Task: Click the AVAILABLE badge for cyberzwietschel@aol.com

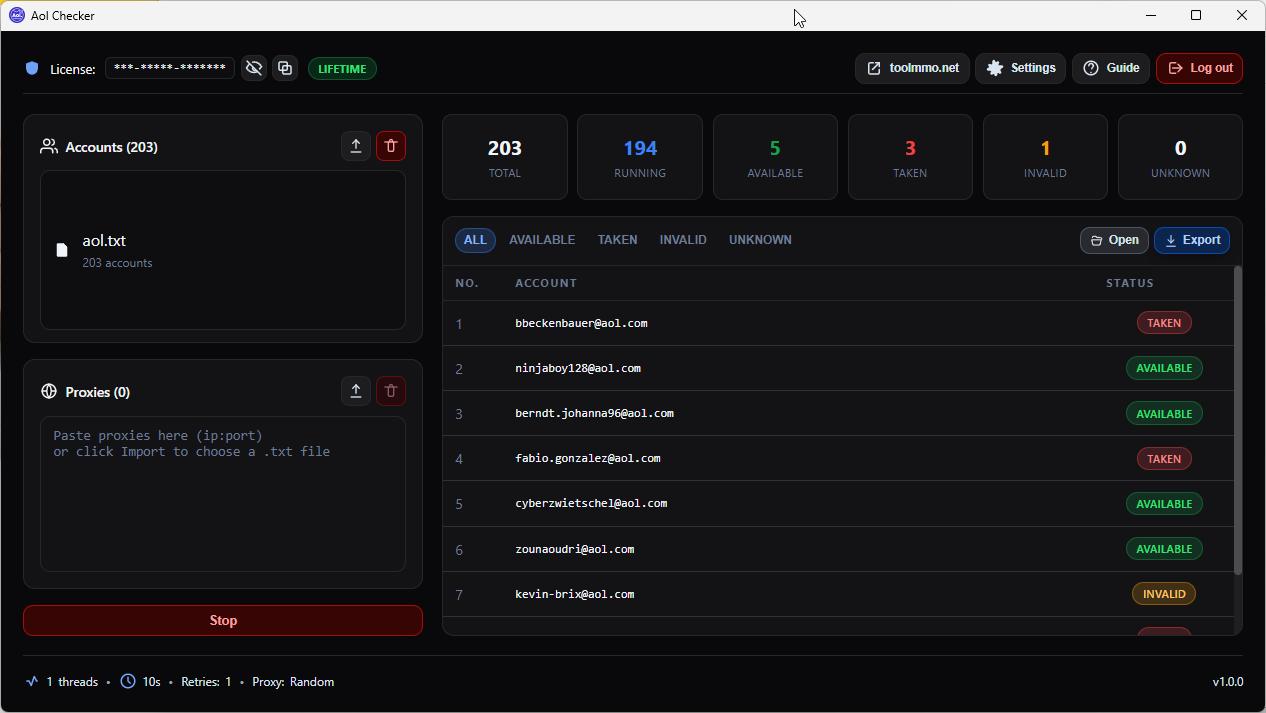Action: pyautogui.click(x=1164, y=504)
